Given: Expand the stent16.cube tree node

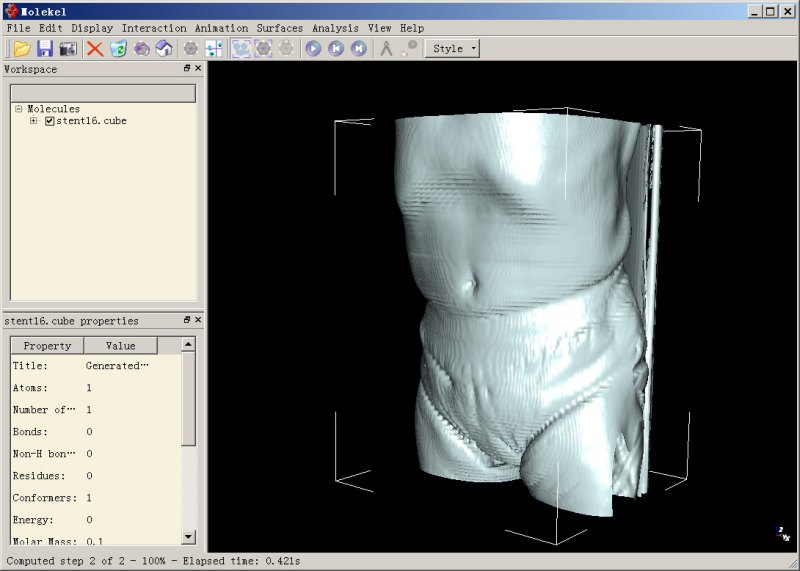Looking at the screenshot, I should click(33, 121).
